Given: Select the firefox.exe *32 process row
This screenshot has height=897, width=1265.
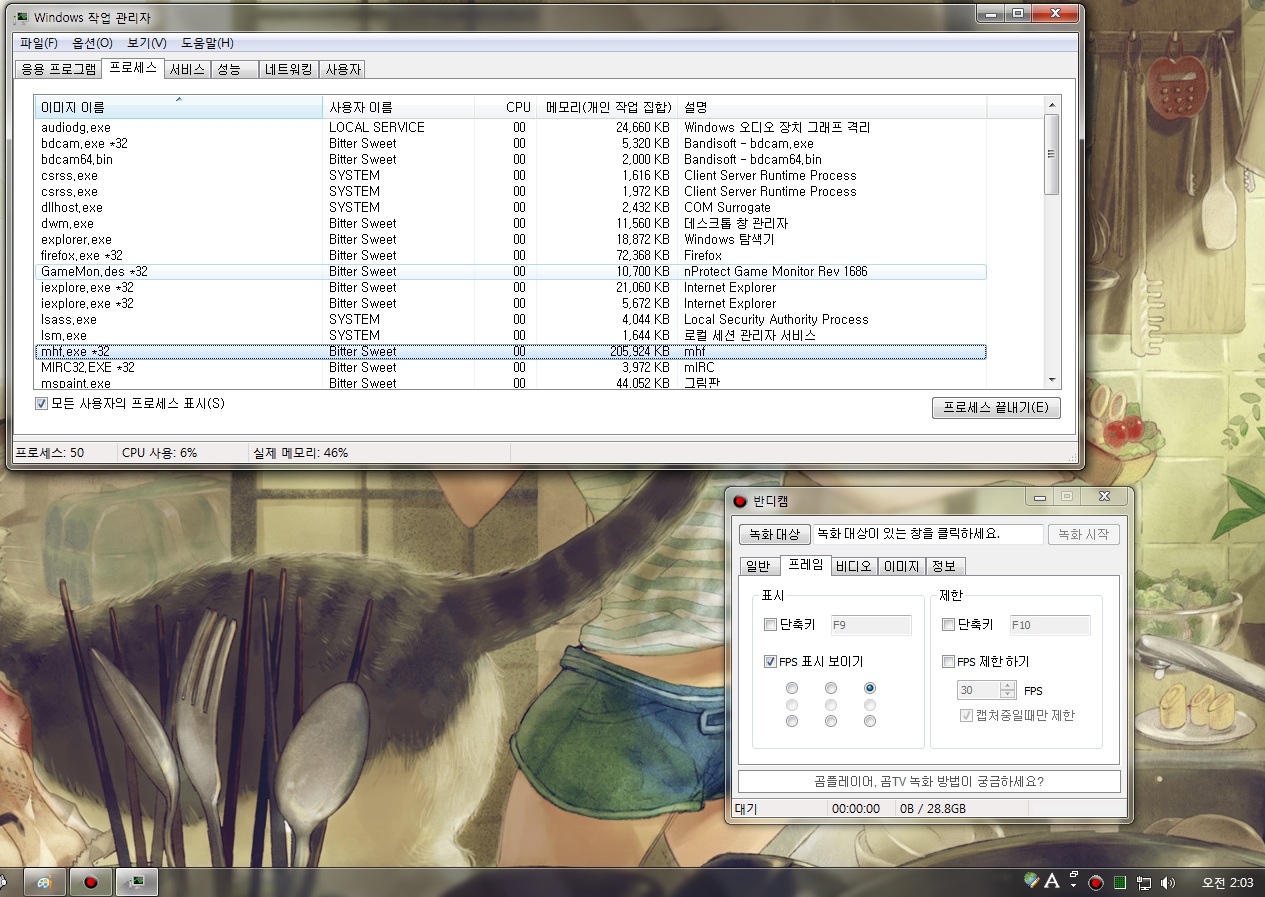Looking at the screenshot, I should point(511,256).
